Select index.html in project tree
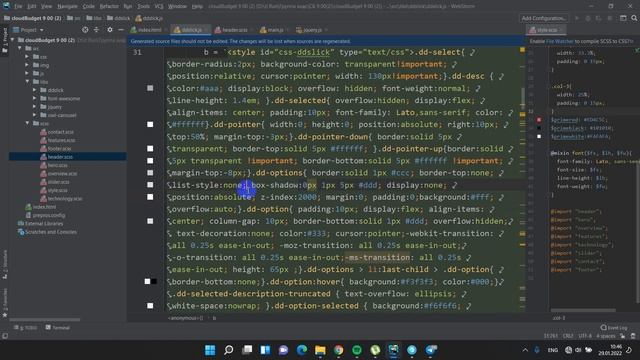The height and width of the screenshot is (360, 640). (40, 207)
